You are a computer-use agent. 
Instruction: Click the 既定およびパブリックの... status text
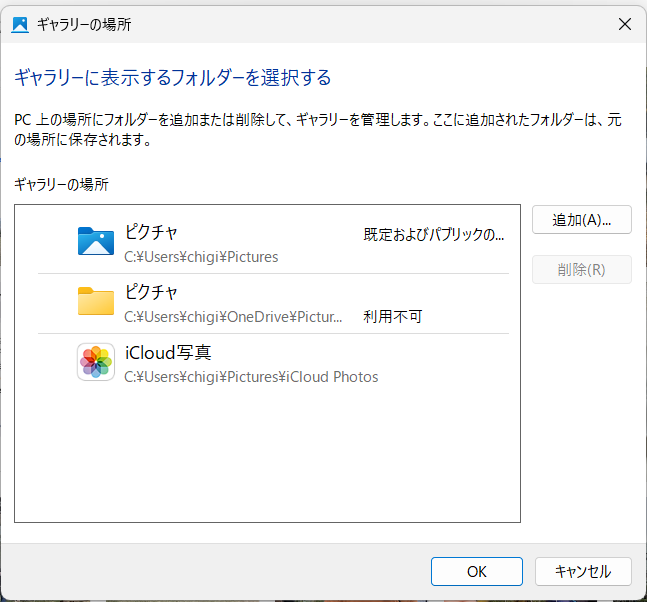pos(434,234)
